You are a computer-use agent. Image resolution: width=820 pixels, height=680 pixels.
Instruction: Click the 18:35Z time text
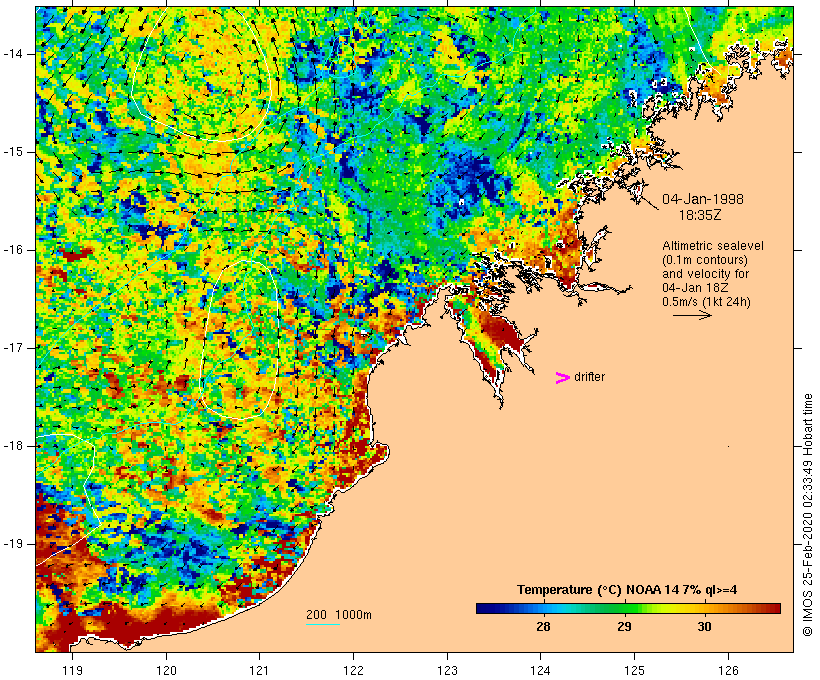click(x=702, y=214)
